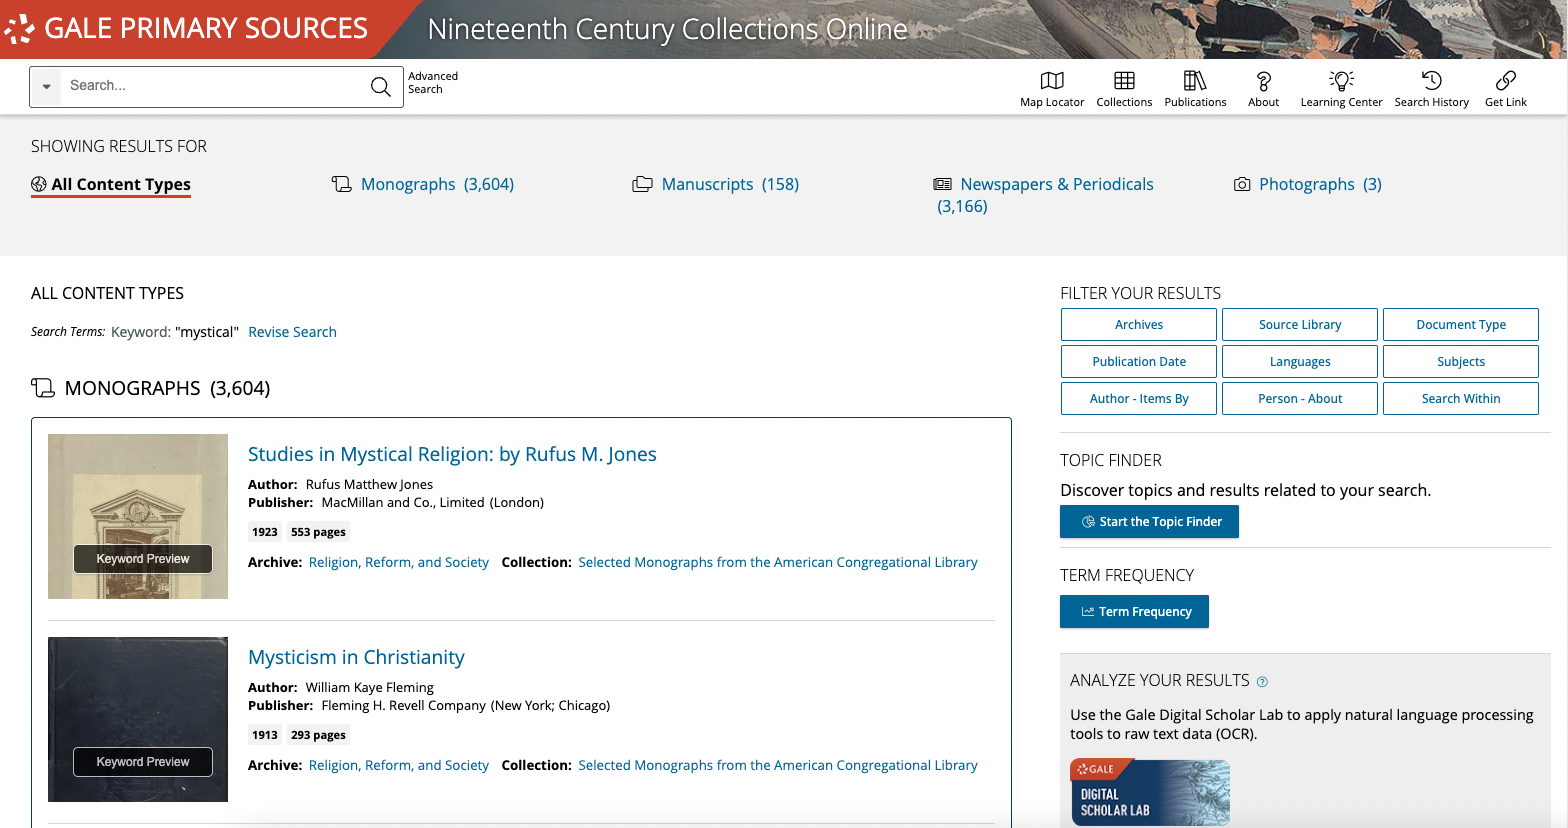Open the search type dropdown arrow
The width and height of the screenshot is (1568, 828).
(x=46, y=87)
